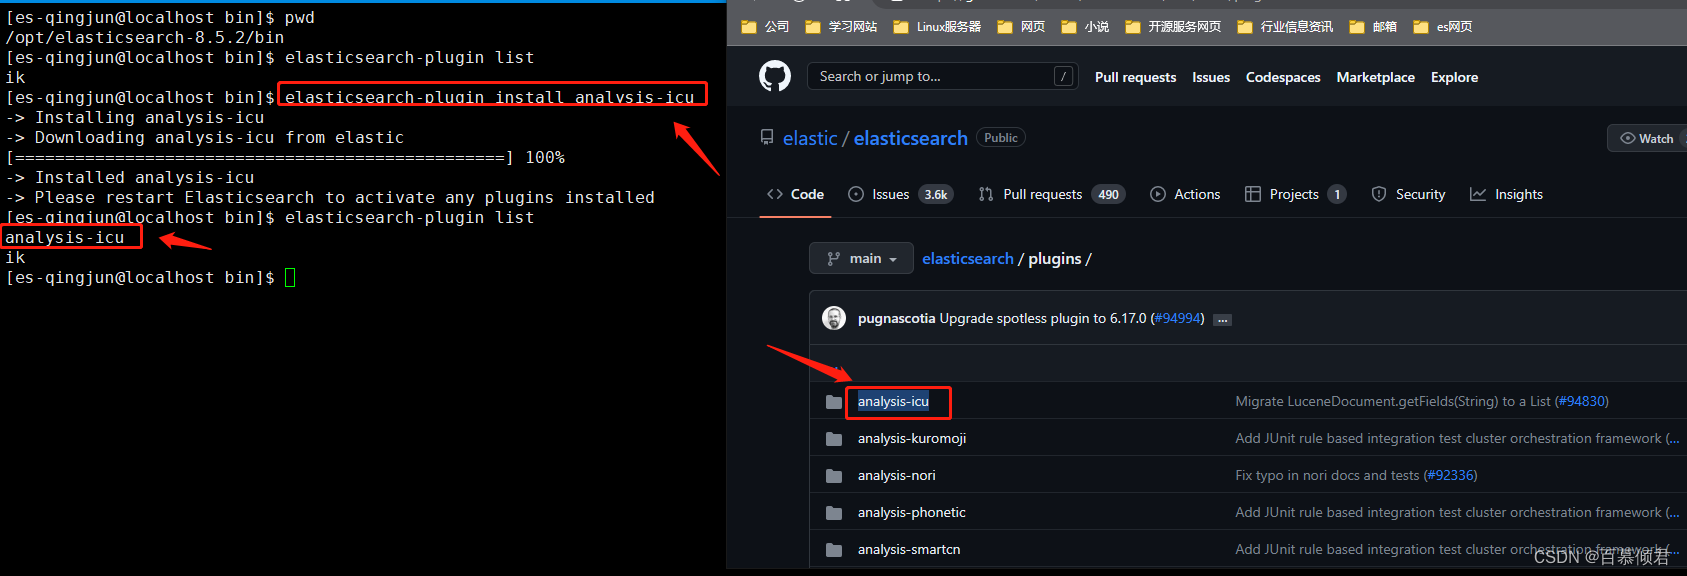Screen dimensions: 1687x576
Task: Open the analysis-icu folder
Action: [x=893, y=401]
